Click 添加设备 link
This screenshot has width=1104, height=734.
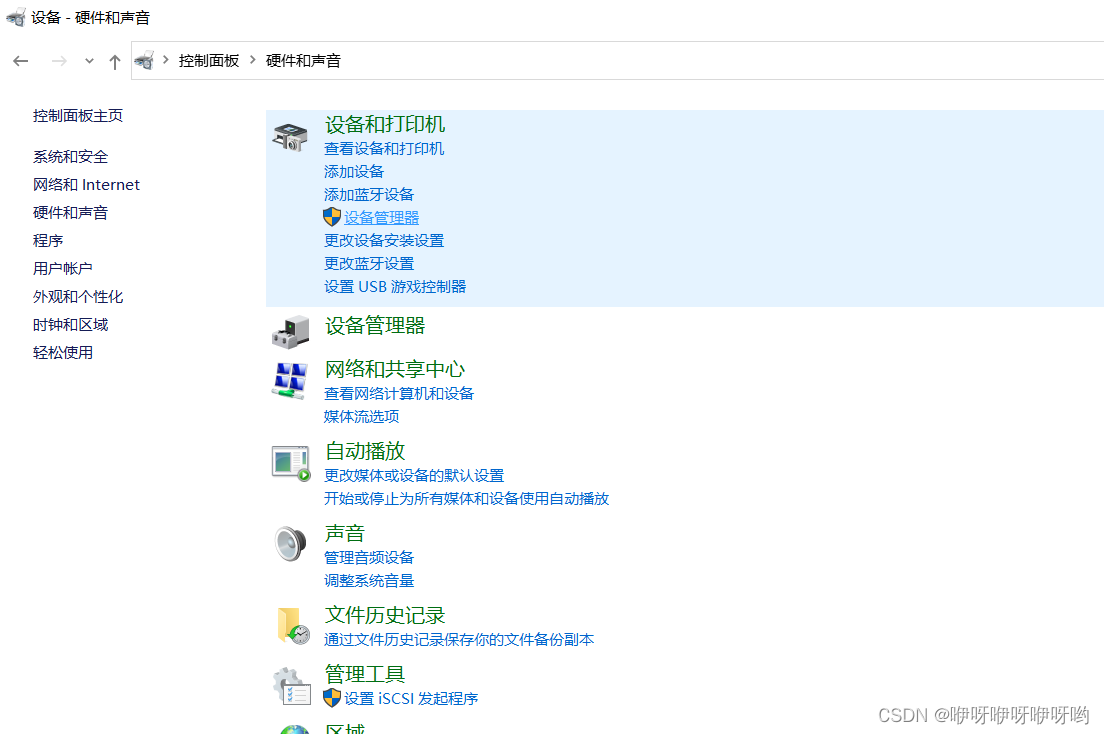pyautogui.click(x=354, y=172)
